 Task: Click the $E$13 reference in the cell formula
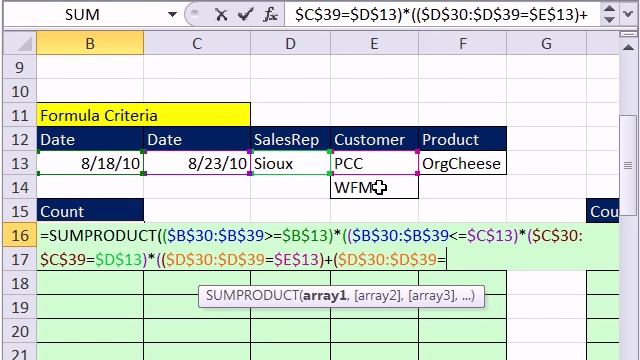click(x=296, y=260)
